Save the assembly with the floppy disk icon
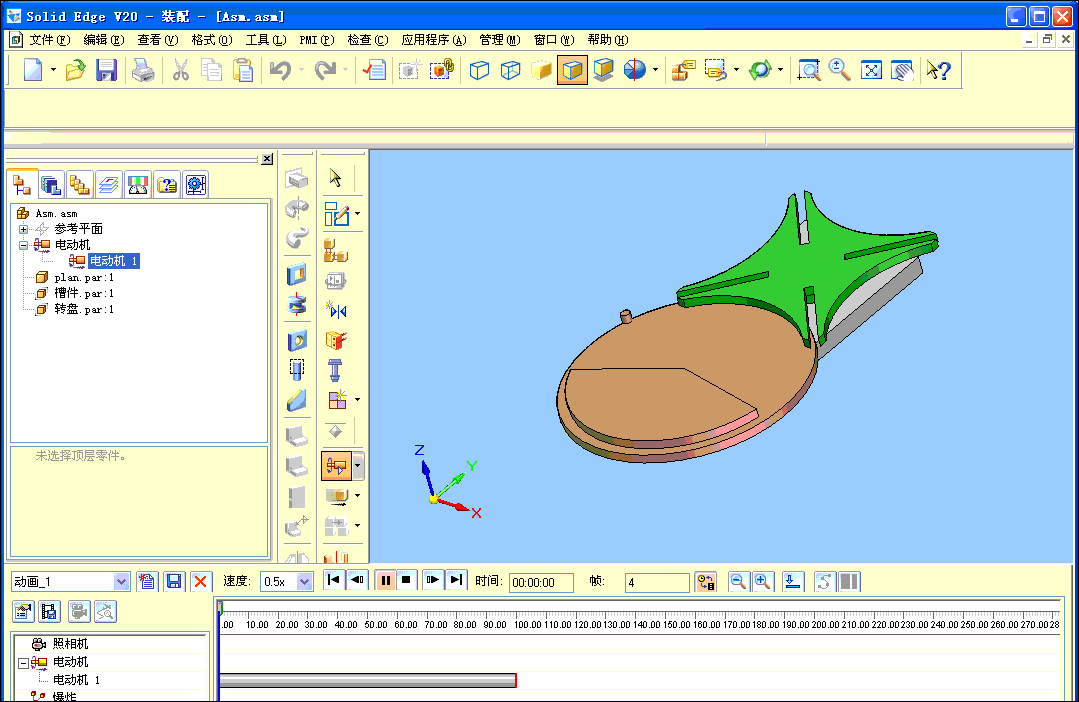The image size is (1079, 702). (106, 70)
